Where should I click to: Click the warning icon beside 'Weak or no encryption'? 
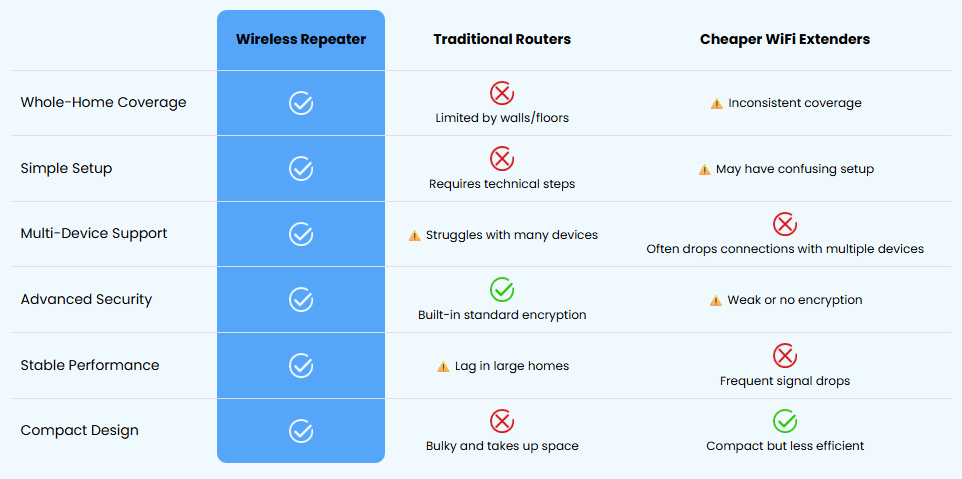(x=715, y=301)
